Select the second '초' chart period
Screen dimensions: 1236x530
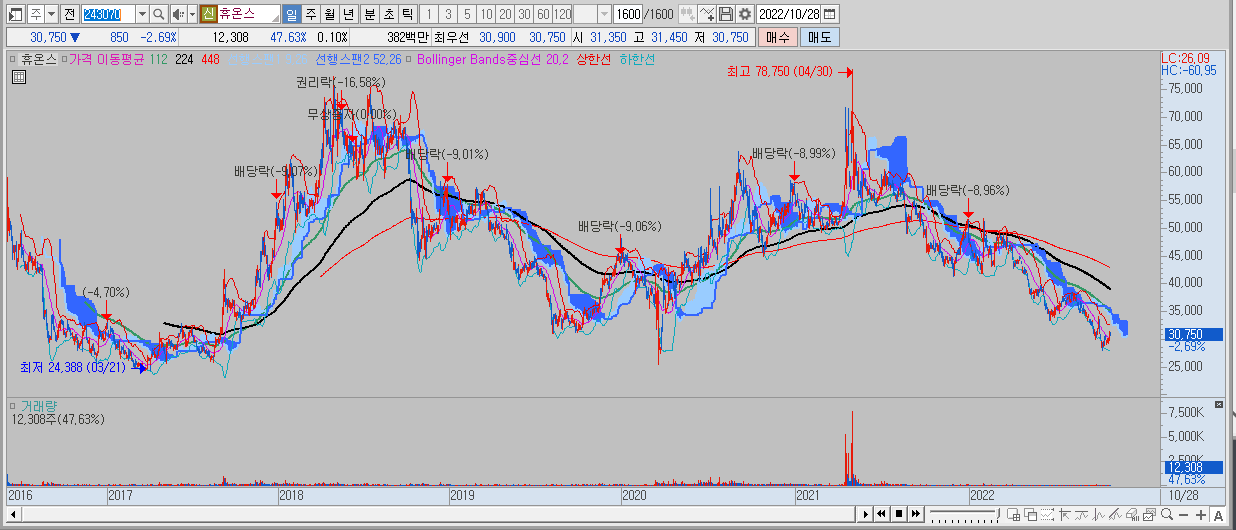tap(389, 14)
